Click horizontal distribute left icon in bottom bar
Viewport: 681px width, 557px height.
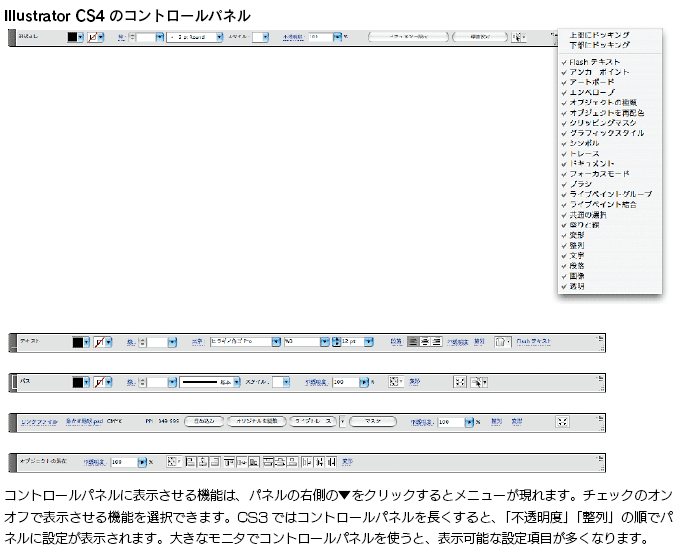(x=307, y=462)
